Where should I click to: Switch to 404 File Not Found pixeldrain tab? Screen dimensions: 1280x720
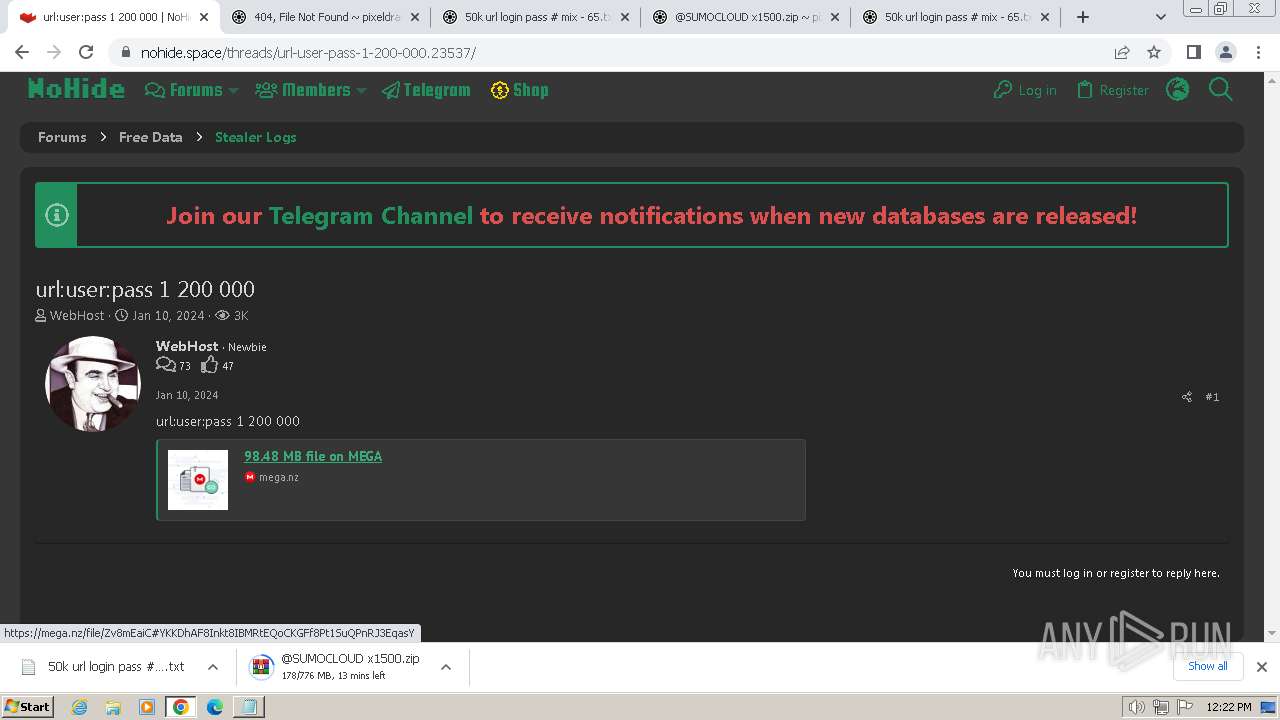325,17
